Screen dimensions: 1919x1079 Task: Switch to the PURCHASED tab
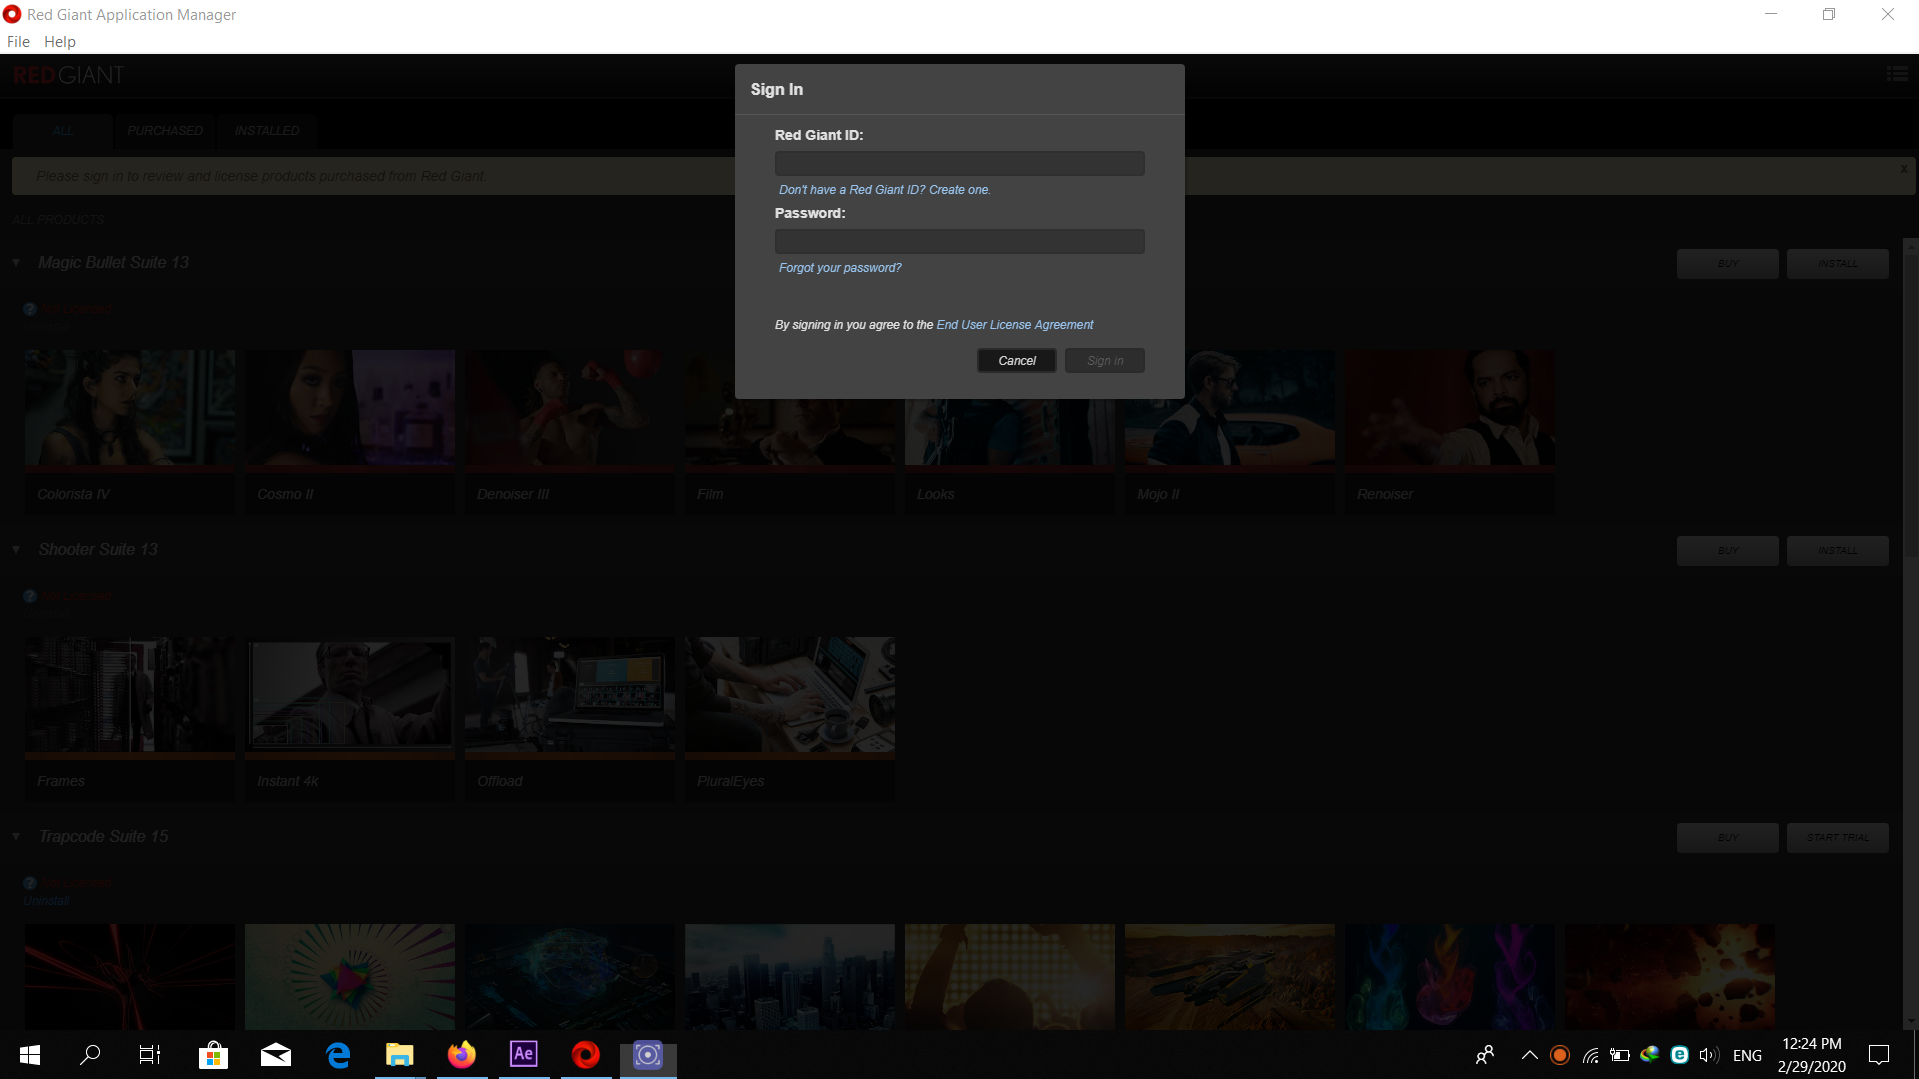point(165,131)
